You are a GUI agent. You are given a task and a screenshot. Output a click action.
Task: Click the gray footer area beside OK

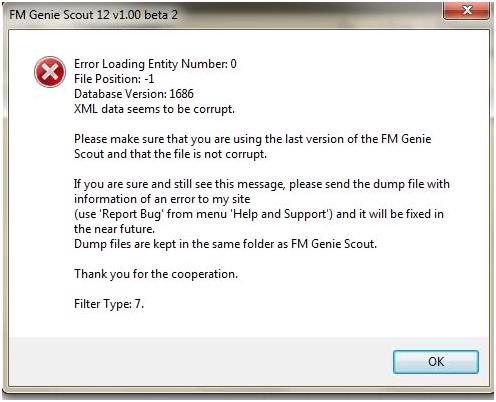[200, 362]
